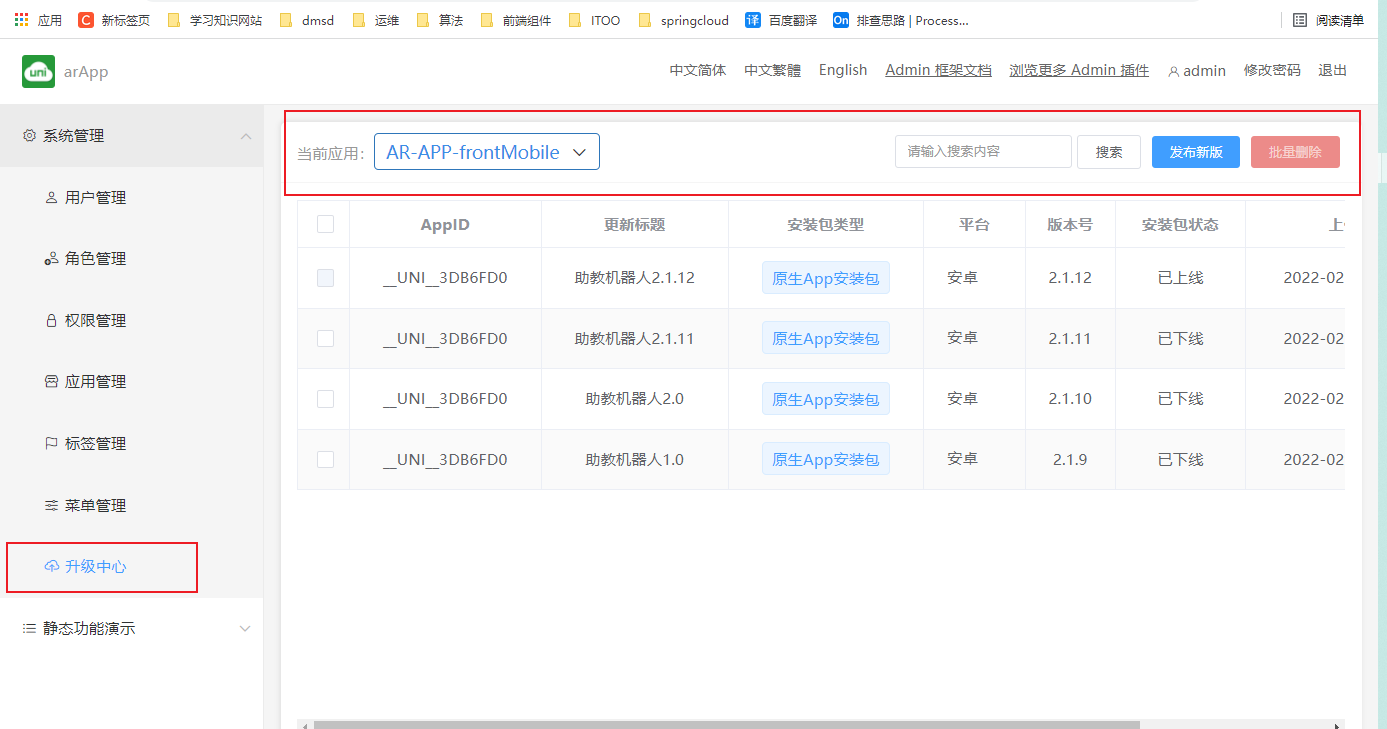Open the 算法 bookmark folder
Screen dimensions: 1387x729
pyautogui.click(x=440, y=20)
